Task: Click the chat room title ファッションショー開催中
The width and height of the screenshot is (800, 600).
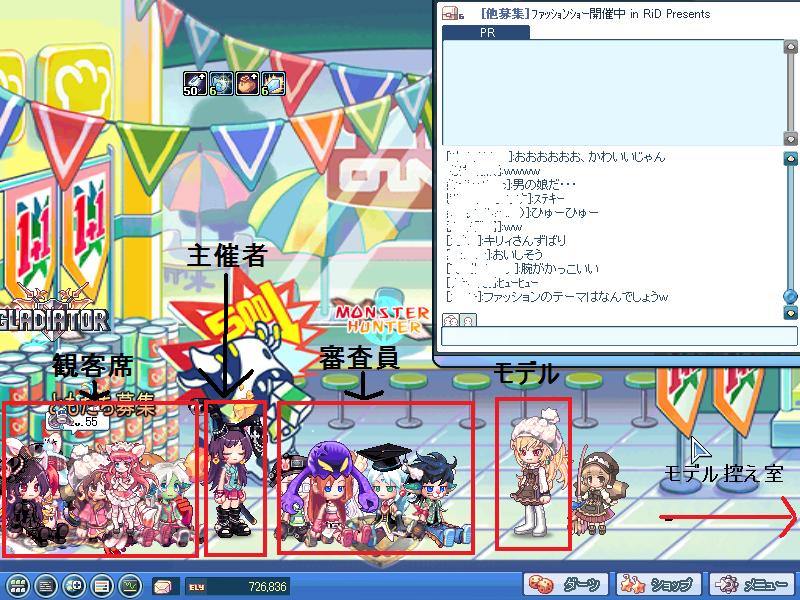Action: coord(578,14)
